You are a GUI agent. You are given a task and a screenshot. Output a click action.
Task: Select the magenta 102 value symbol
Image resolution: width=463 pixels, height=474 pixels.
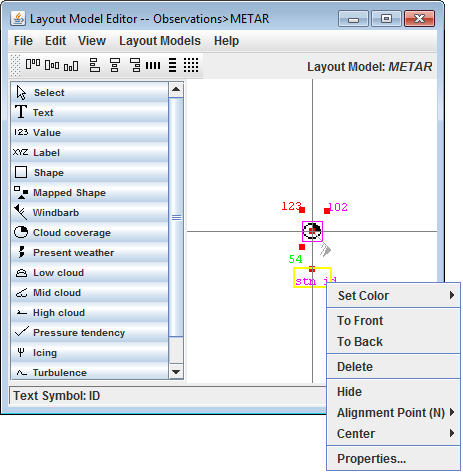tap(338, 207)
